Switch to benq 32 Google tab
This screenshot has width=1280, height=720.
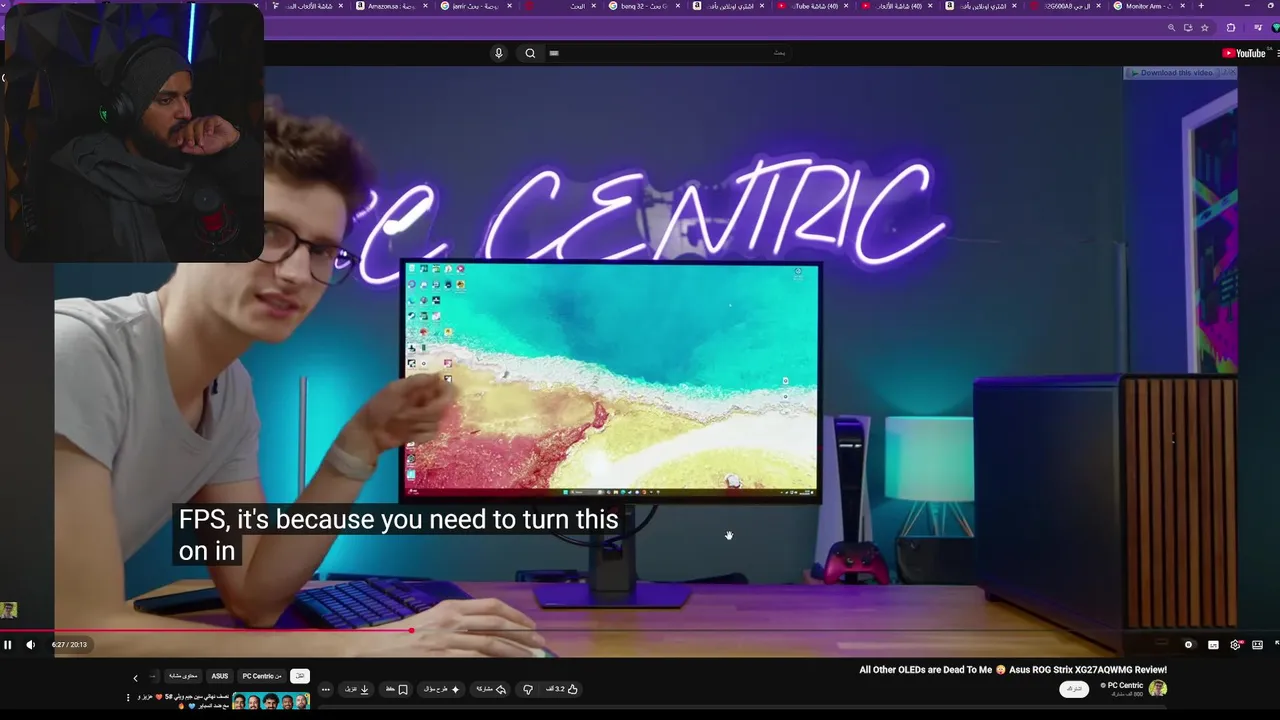click(x=644, y=6)
